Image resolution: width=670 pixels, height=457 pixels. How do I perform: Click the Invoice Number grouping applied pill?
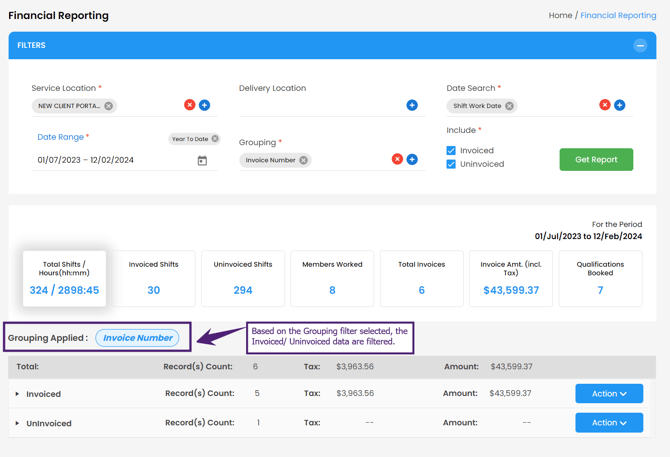(x=138, y=338)
